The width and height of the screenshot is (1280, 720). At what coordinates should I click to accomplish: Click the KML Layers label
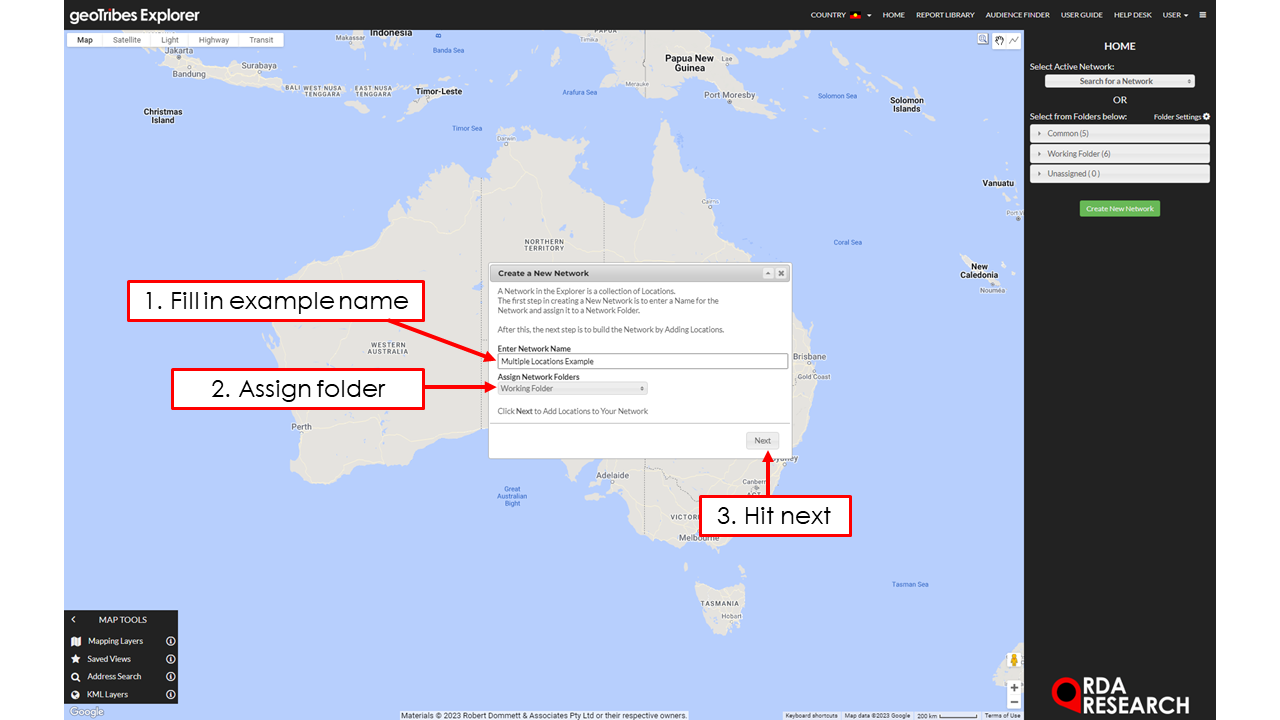point(107,694)
